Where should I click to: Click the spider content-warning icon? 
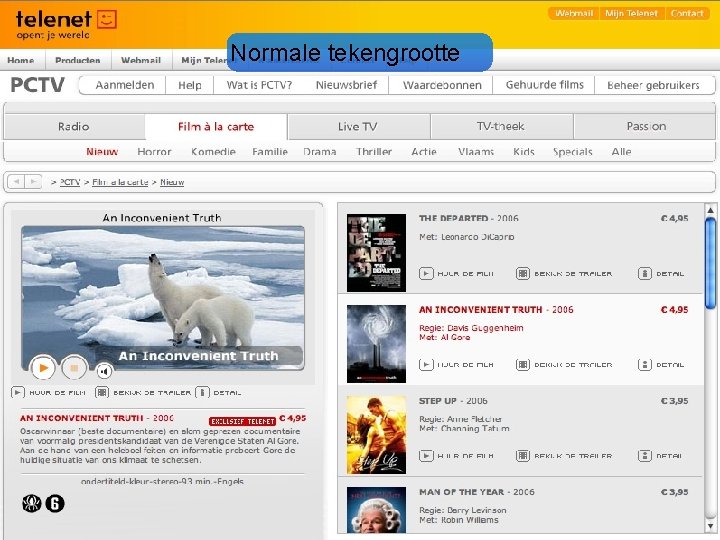[x=32, y=504]
